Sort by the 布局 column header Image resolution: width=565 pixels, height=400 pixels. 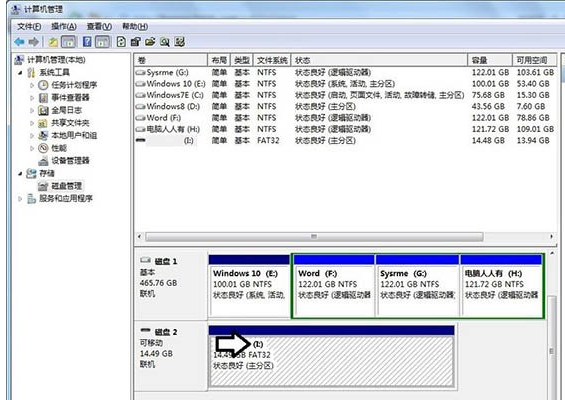(x=219, y=60)
